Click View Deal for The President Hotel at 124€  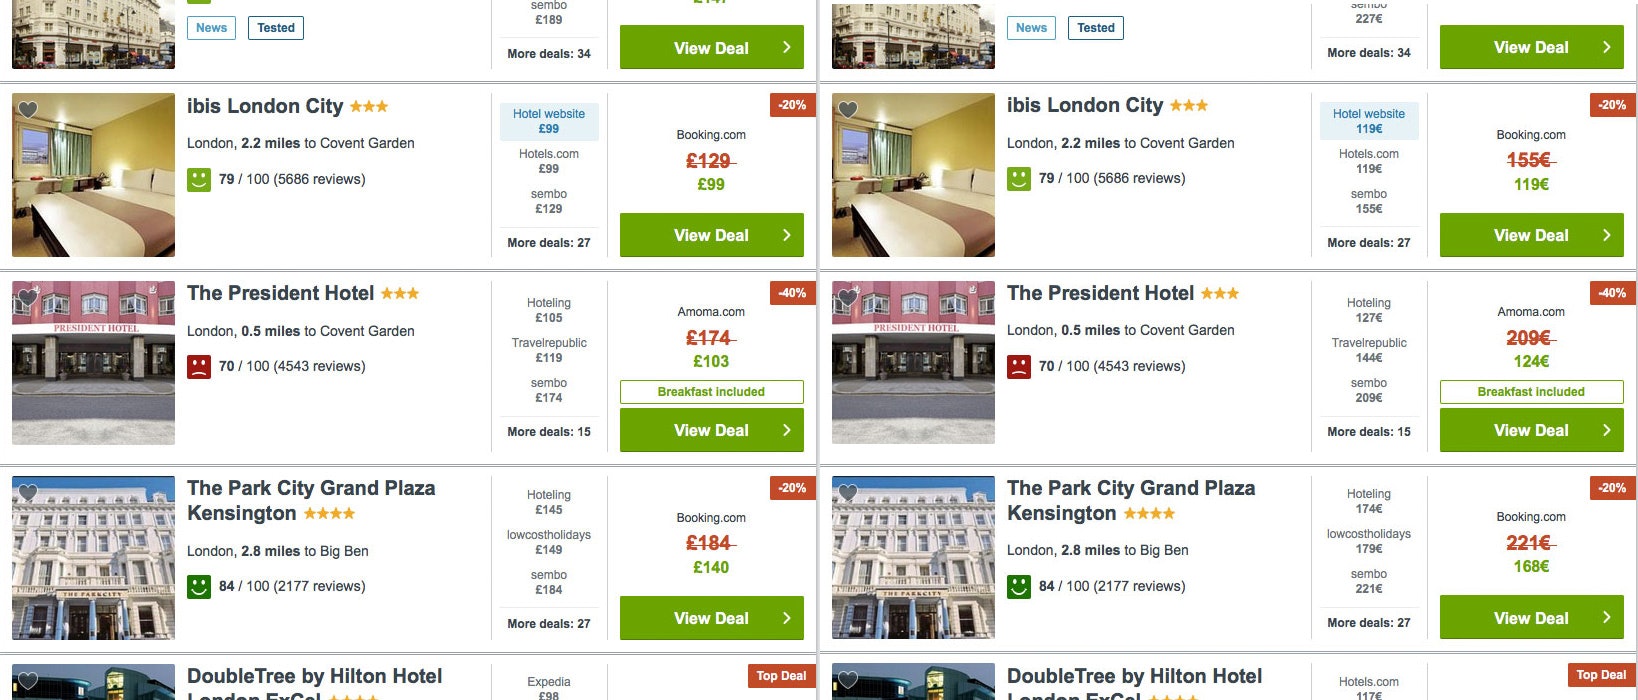pos(1532,430)
